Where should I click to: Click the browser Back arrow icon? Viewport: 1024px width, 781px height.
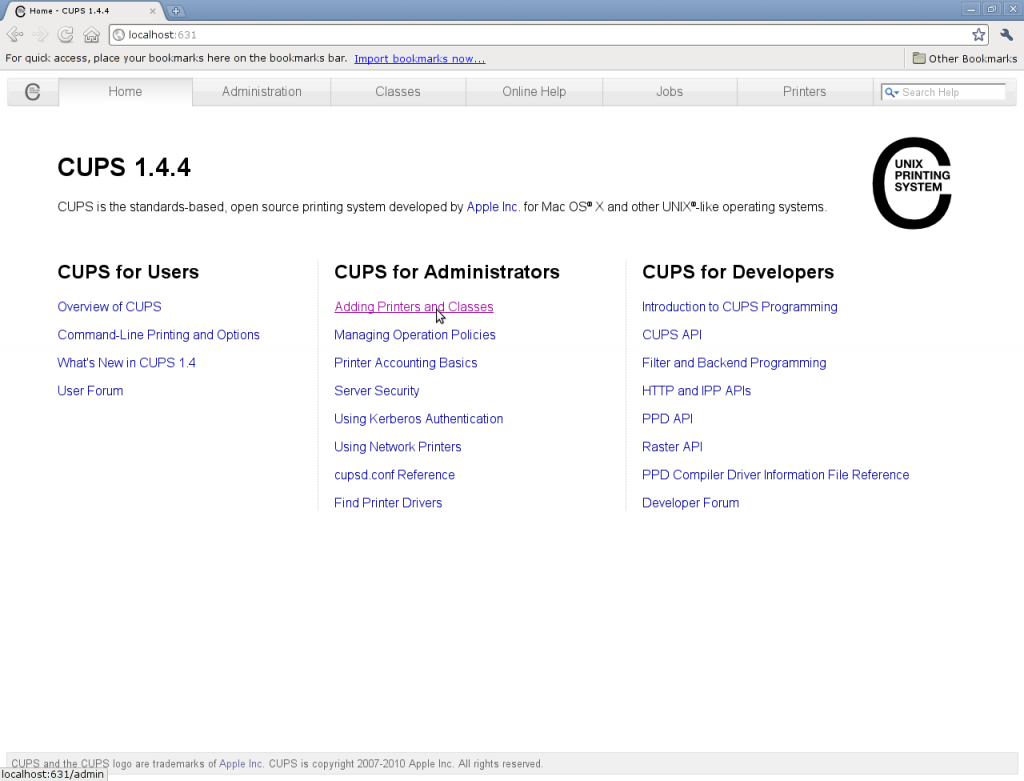(14, 35)
